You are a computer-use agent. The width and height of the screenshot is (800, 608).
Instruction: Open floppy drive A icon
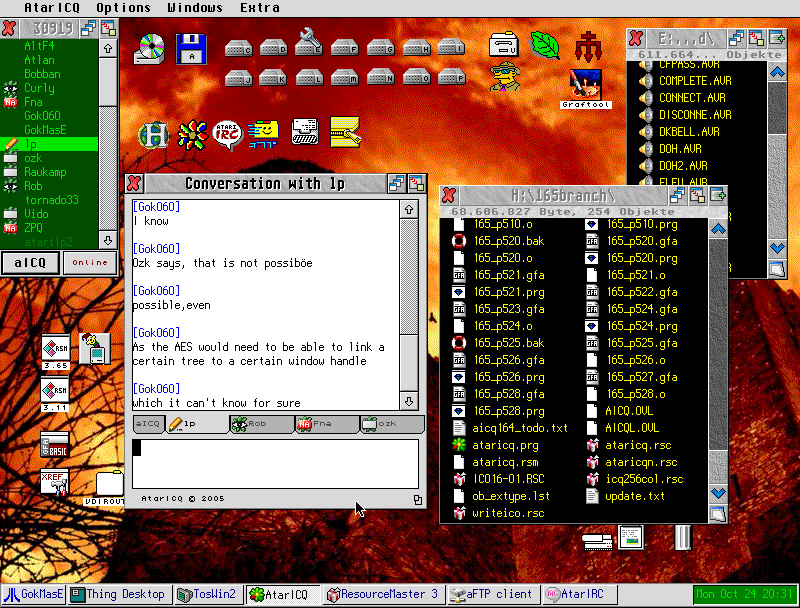coord(191,49)
